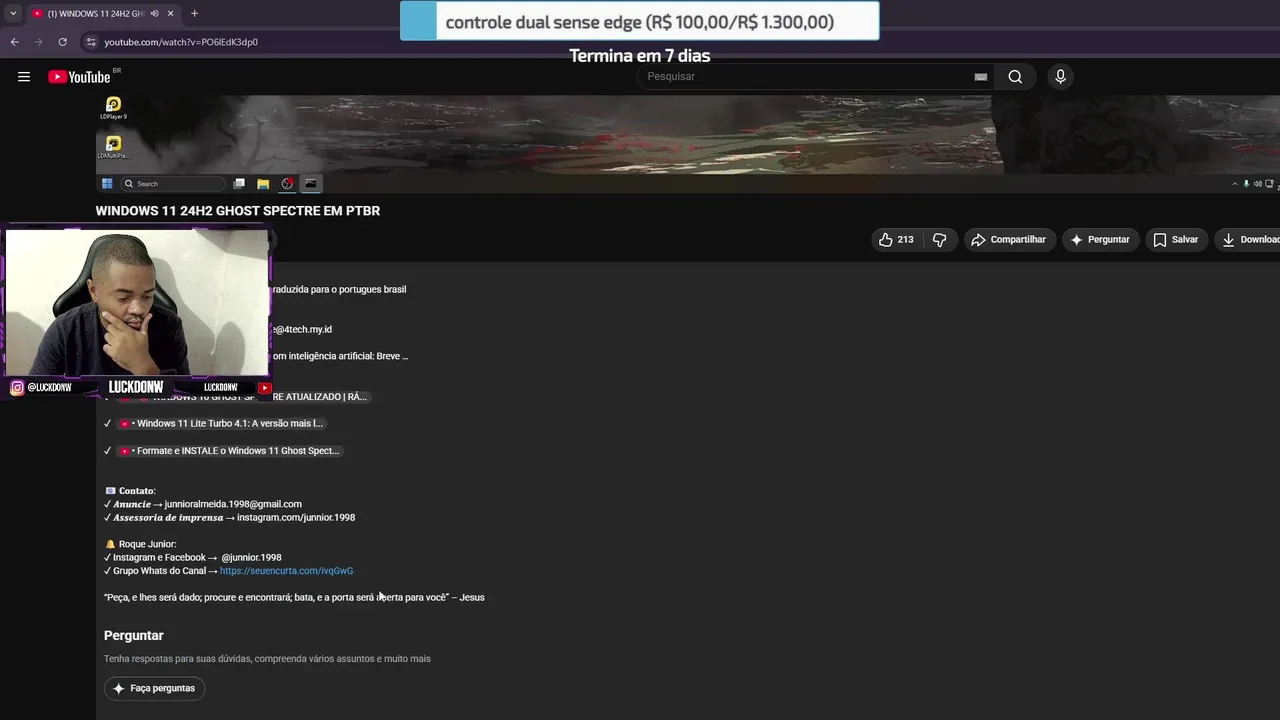1280x720 pixels.
Task: Open the tab search dropdown arrow
Action: (x=13, y=13)
